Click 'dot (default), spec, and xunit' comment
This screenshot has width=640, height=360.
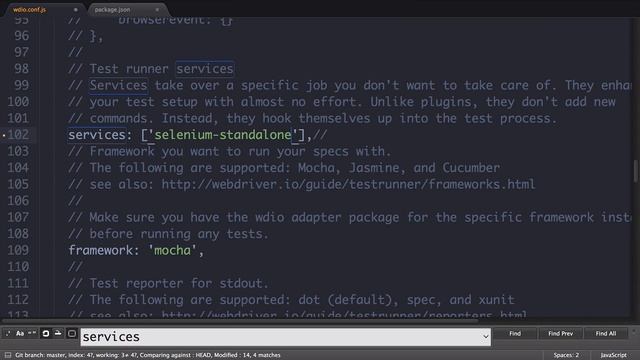[406, 300]
